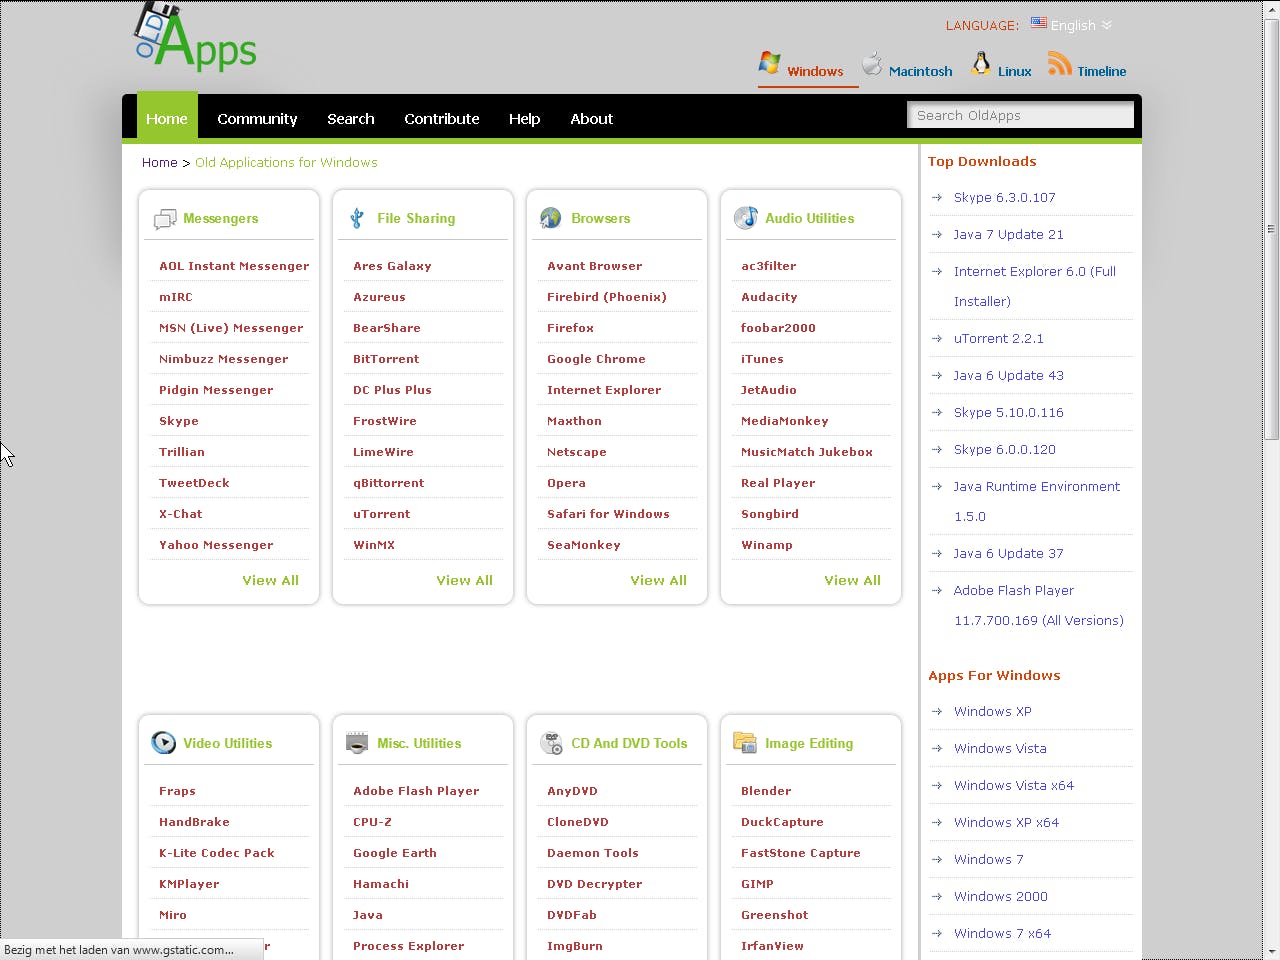Open the Home navigation tab
Image resolution: width=1280 pixels, height=960 pixels.
pyautogui.click(x=167, y=118)
